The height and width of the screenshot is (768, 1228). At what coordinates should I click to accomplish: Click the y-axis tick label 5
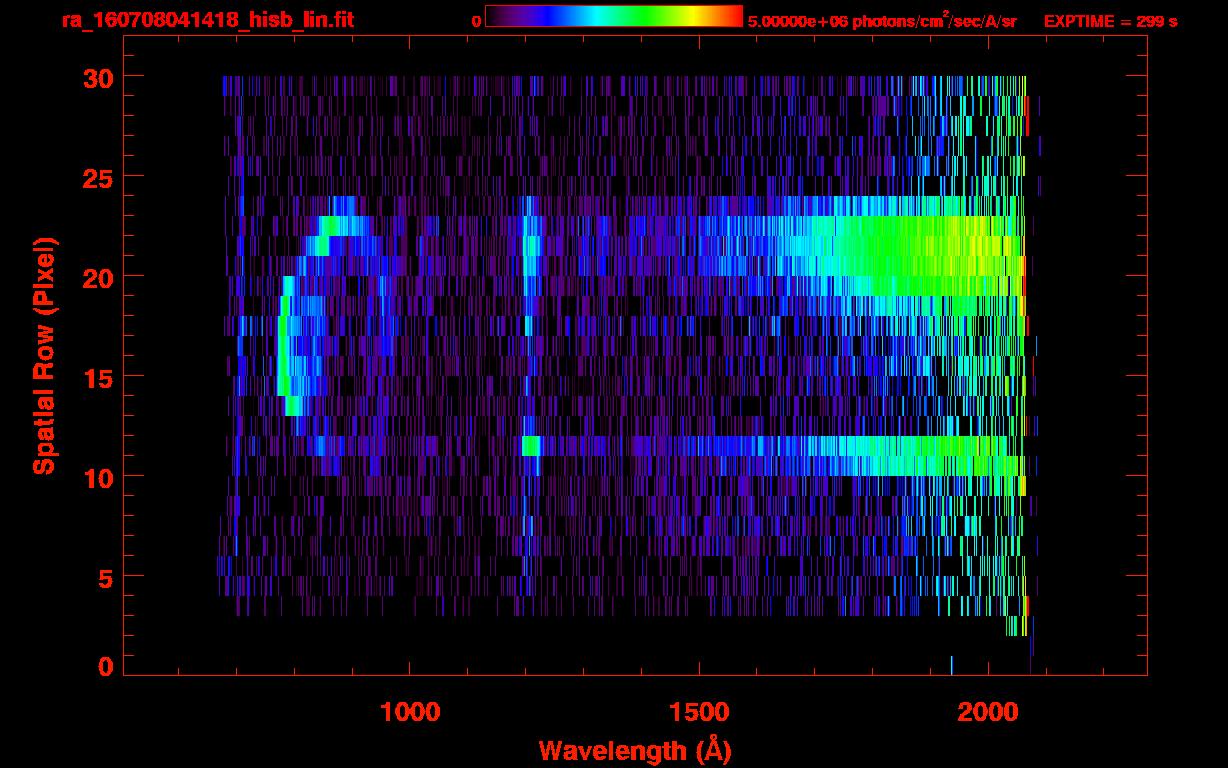tap(105, 577)
